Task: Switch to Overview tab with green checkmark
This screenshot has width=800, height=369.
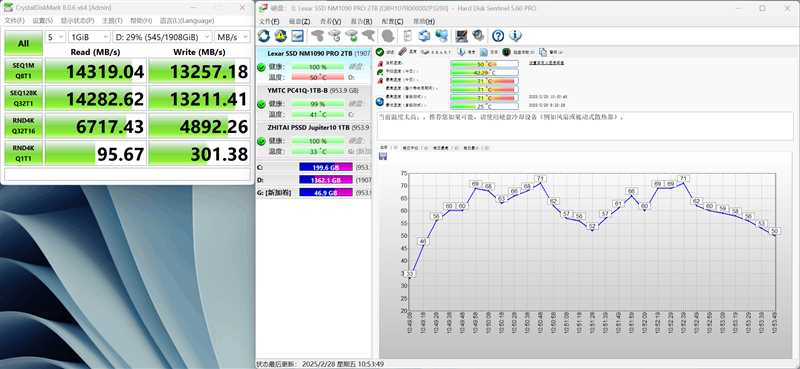Action: [386, 52]
